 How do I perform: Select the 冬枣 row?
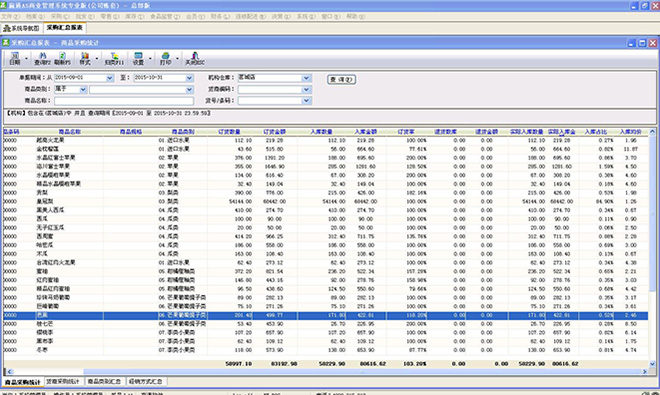click(325, 350)
